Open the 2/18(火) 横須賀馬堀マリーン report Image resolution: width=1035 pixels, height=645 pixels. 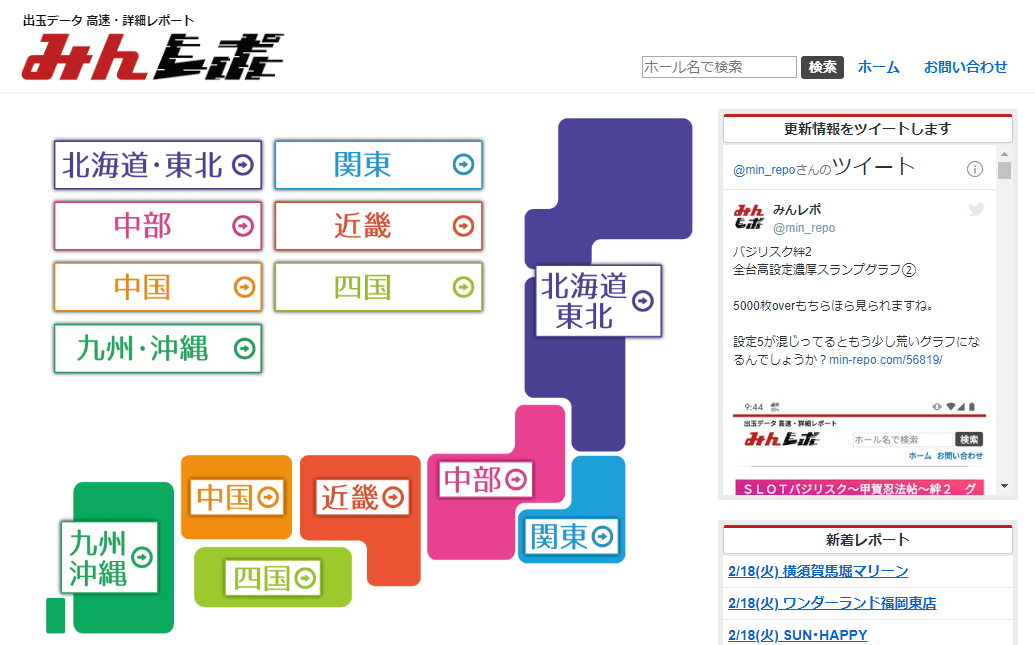click(818, 571)
